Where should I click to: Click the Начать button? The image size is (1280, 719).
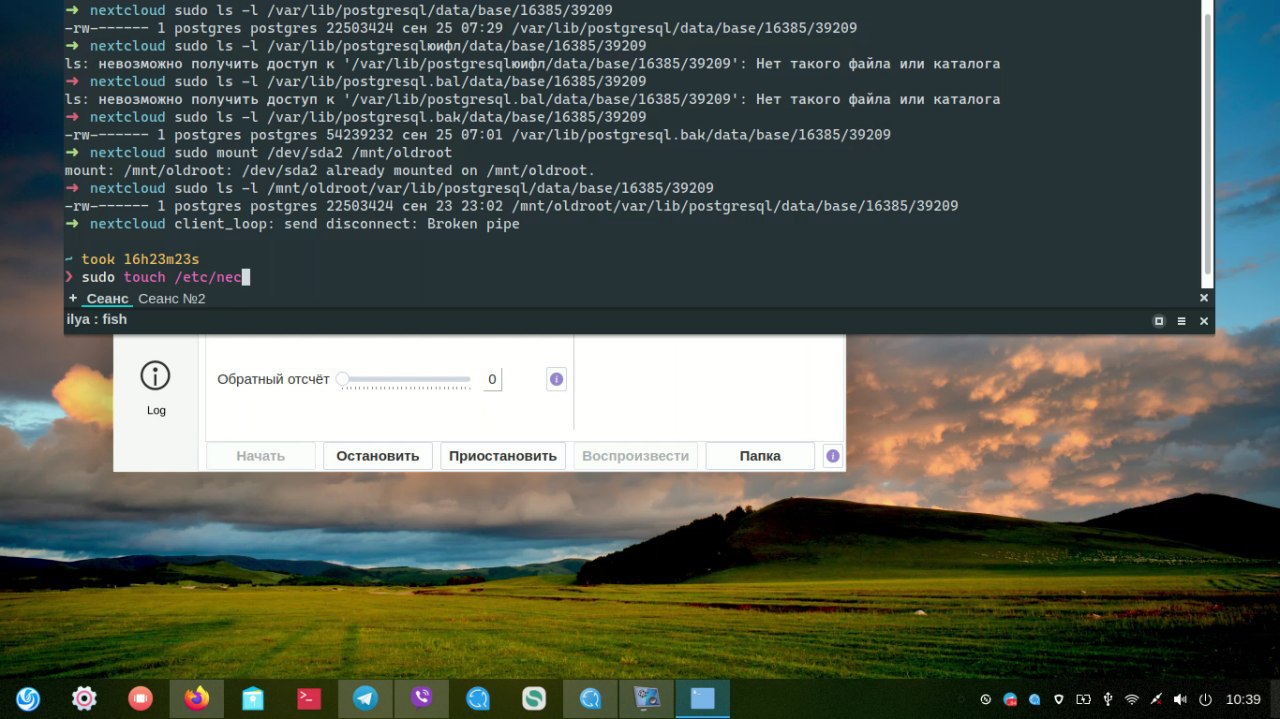point(261,456)
